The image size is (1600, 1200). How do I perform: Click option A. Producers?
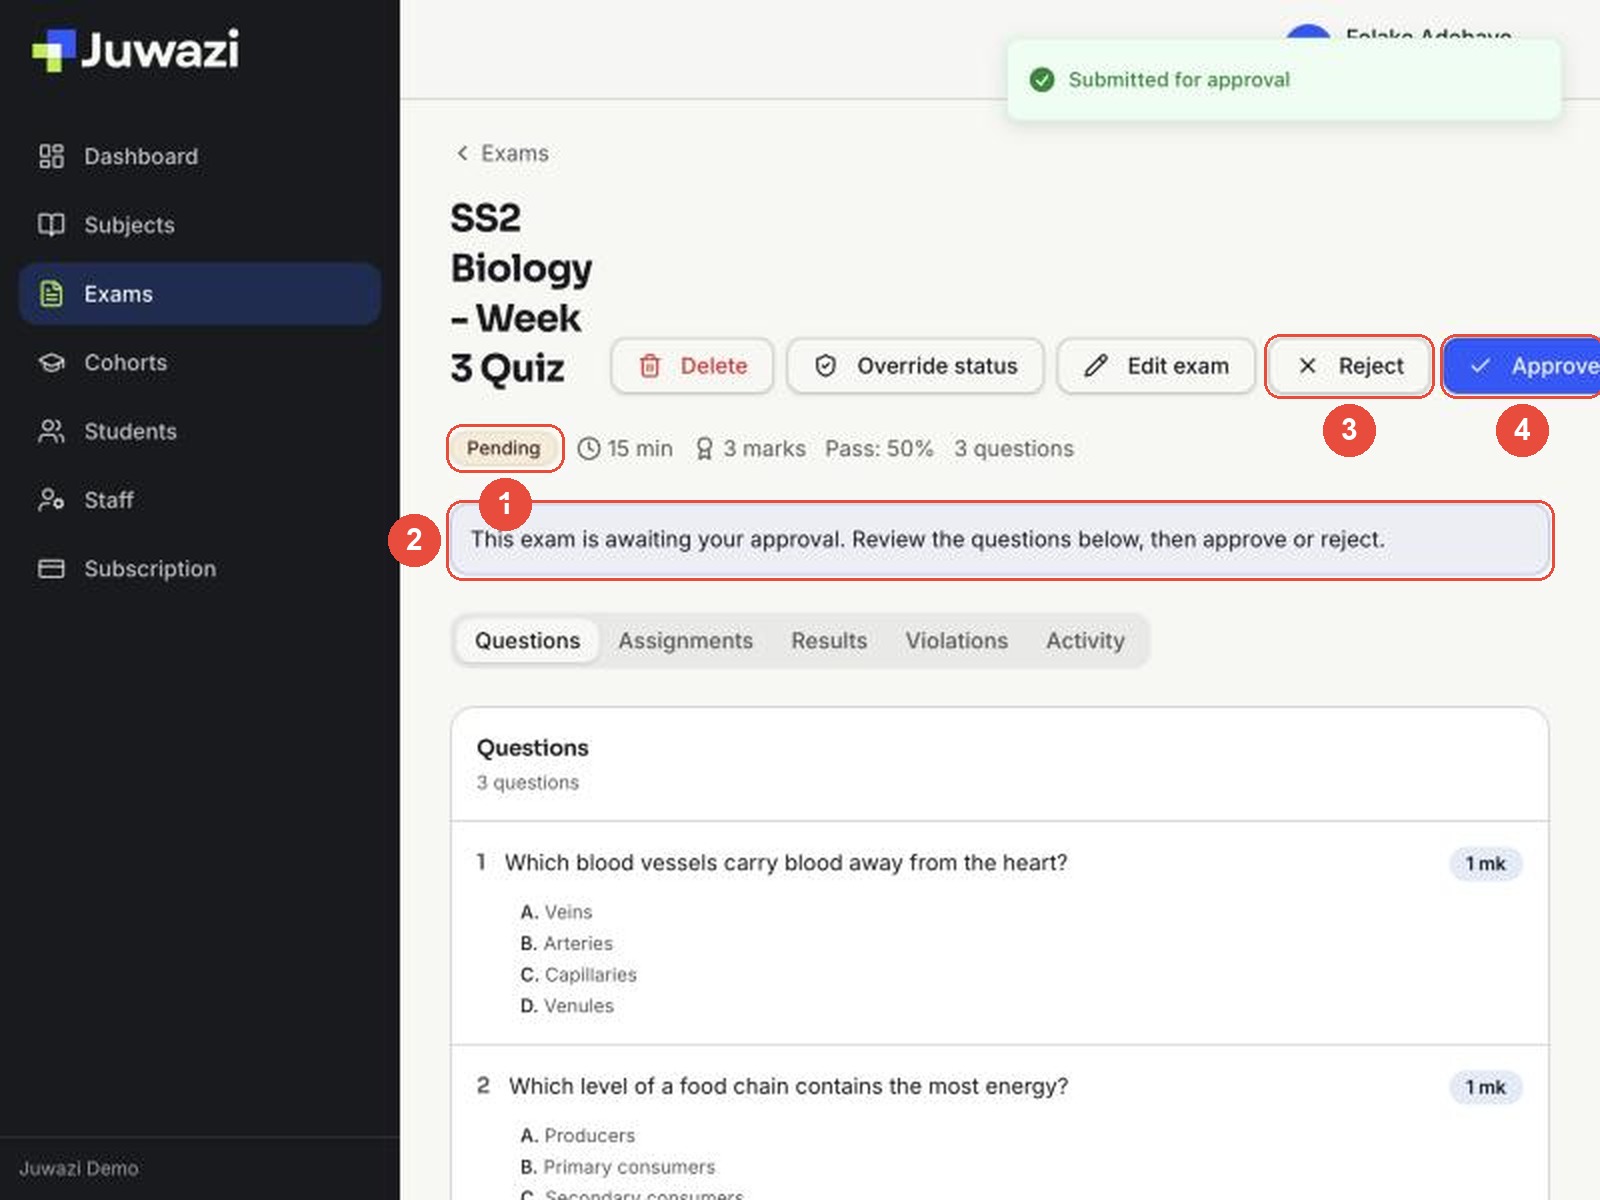[x=577, y=1136]
